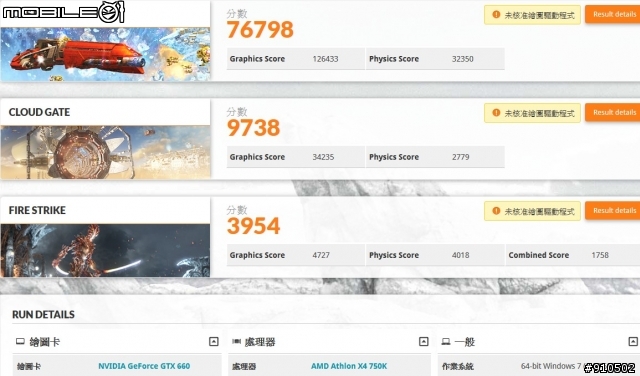Click warning exclamation icon in Fire Strike row
This screenshot has height=376, width=640.
[496, 211]
